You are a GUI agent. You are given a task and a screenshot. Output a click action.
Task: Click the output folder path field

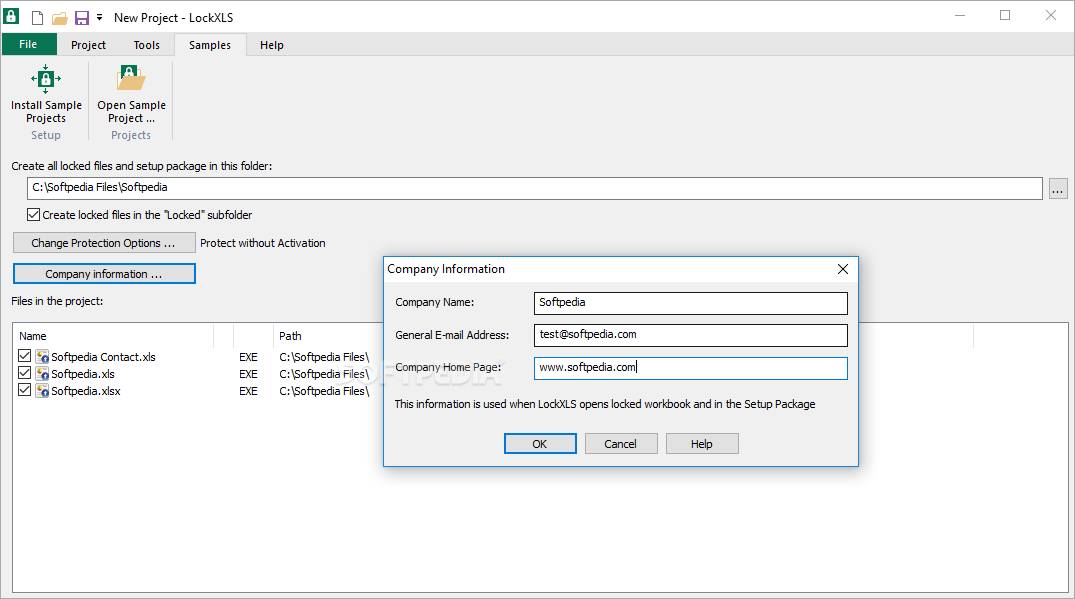click(x=535, y=188)
